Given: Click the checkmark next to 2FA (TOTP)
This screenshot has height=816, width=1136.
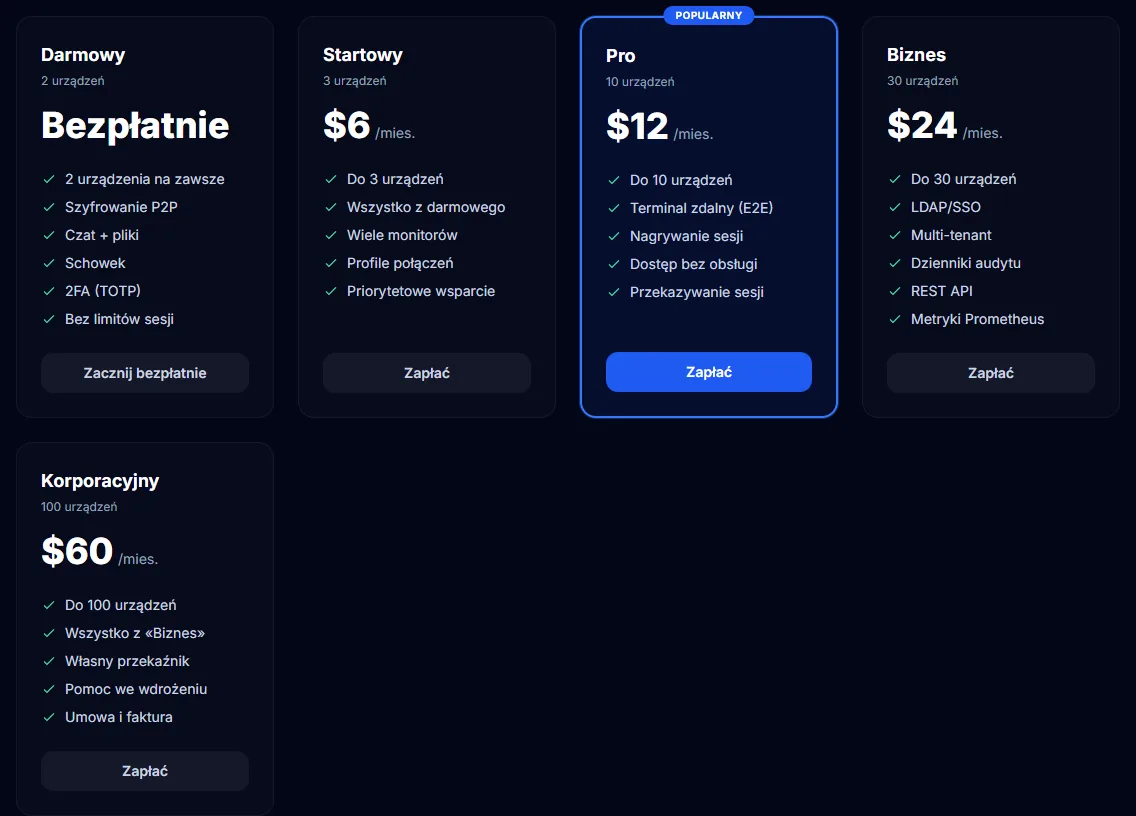Looking at the screenshot, I should pyautogui.click(x=49, y=291).
